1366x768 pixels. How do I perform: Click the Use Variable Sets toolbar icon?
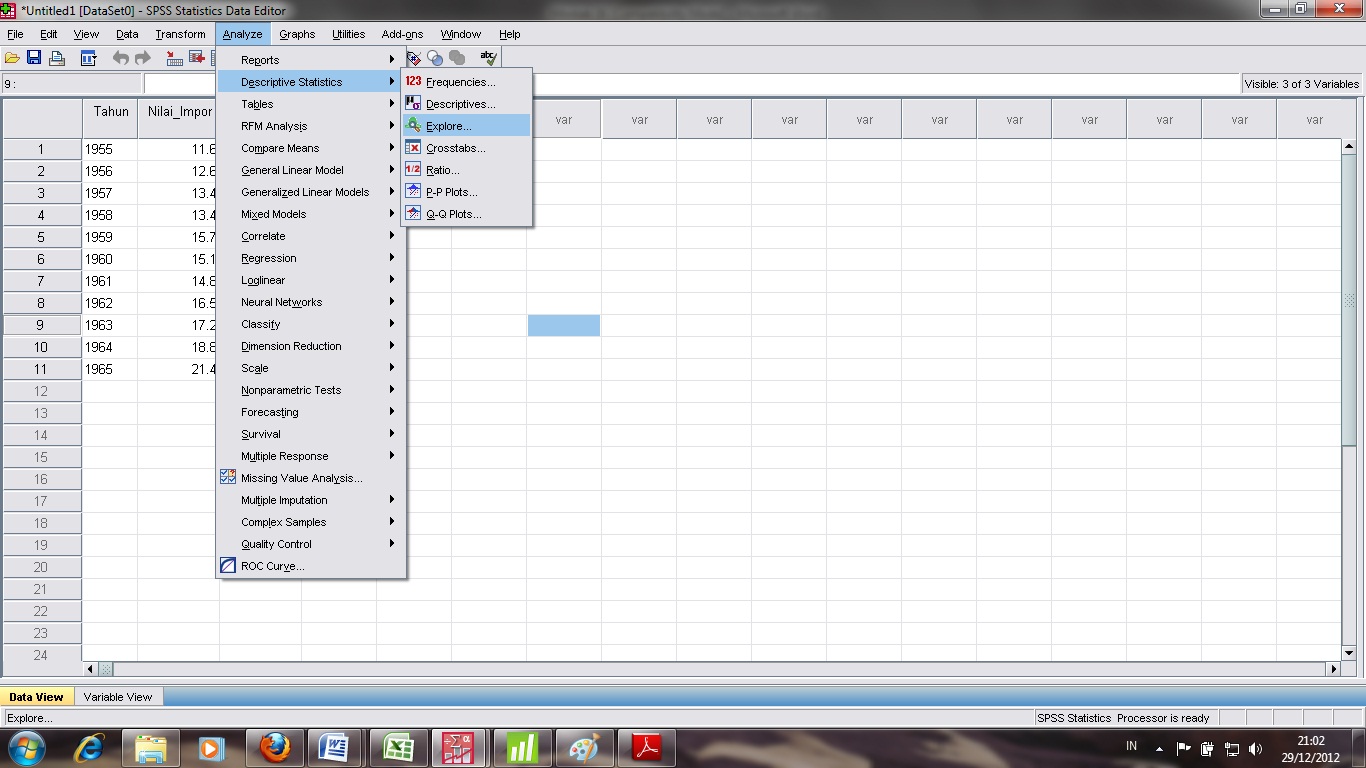click(x=435, y=57)
